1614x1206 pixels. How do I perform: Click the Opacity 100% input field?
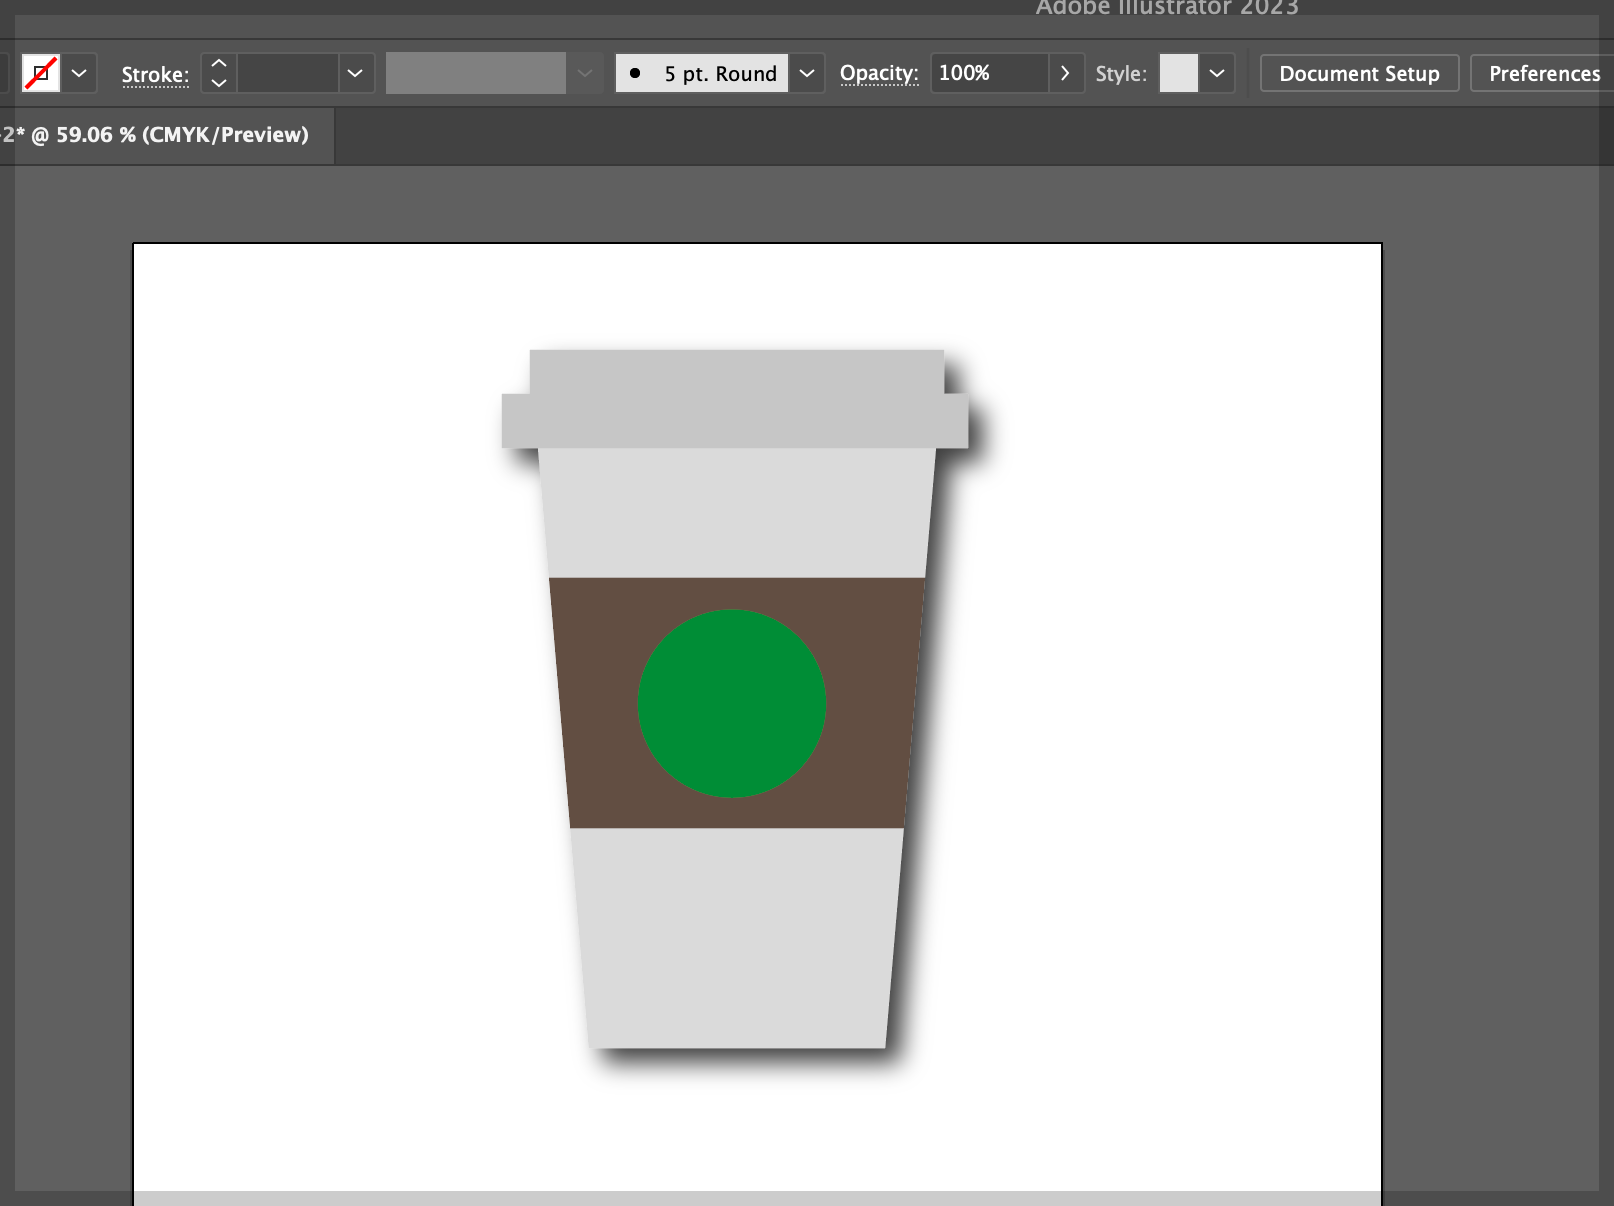tap(989, 73)
